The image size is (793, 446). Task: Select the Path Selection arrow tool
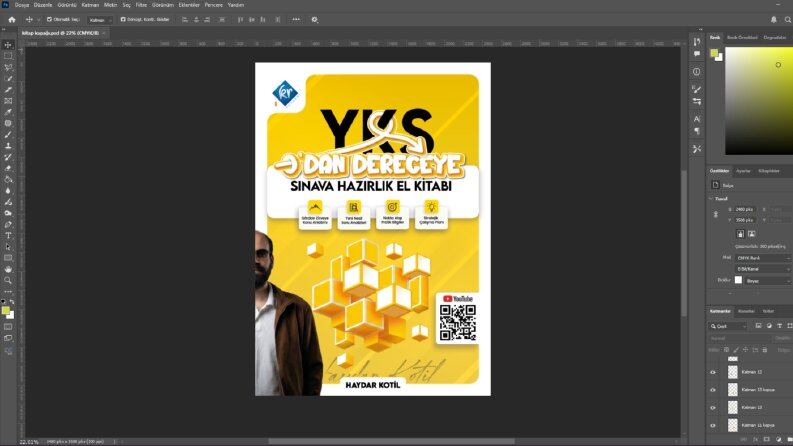point(8,247)
